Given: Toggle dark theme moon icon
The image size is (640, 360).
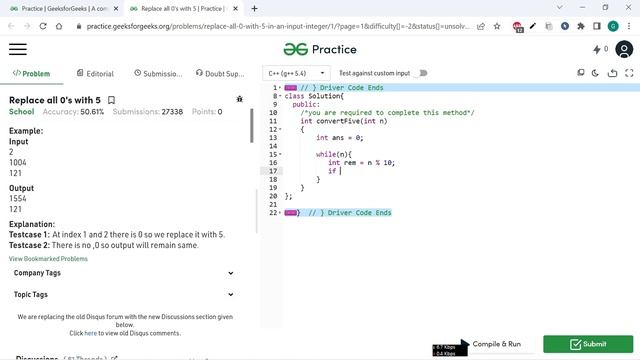Looking at the screenshot, I should [595, 73].
